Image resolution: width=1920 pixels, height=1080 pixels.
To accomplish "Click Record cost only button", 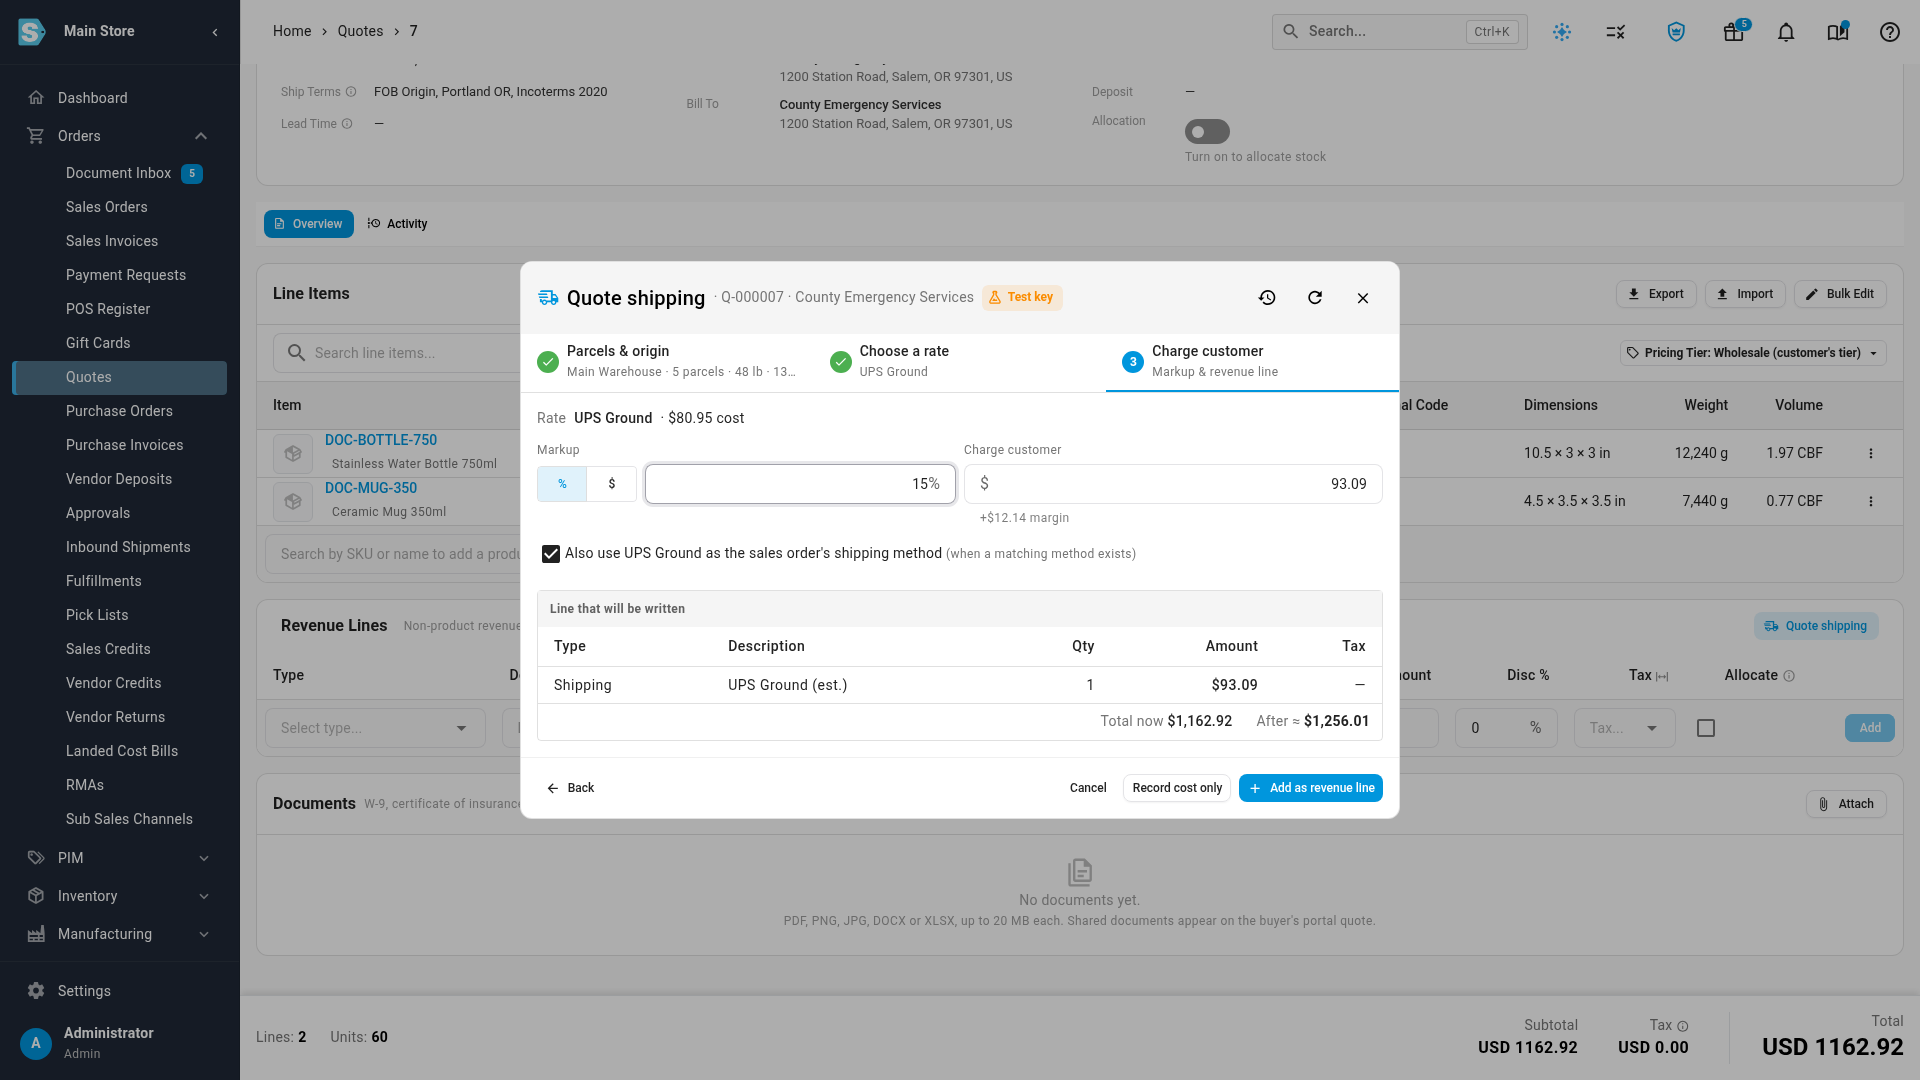I will [x=1177, y=788].
